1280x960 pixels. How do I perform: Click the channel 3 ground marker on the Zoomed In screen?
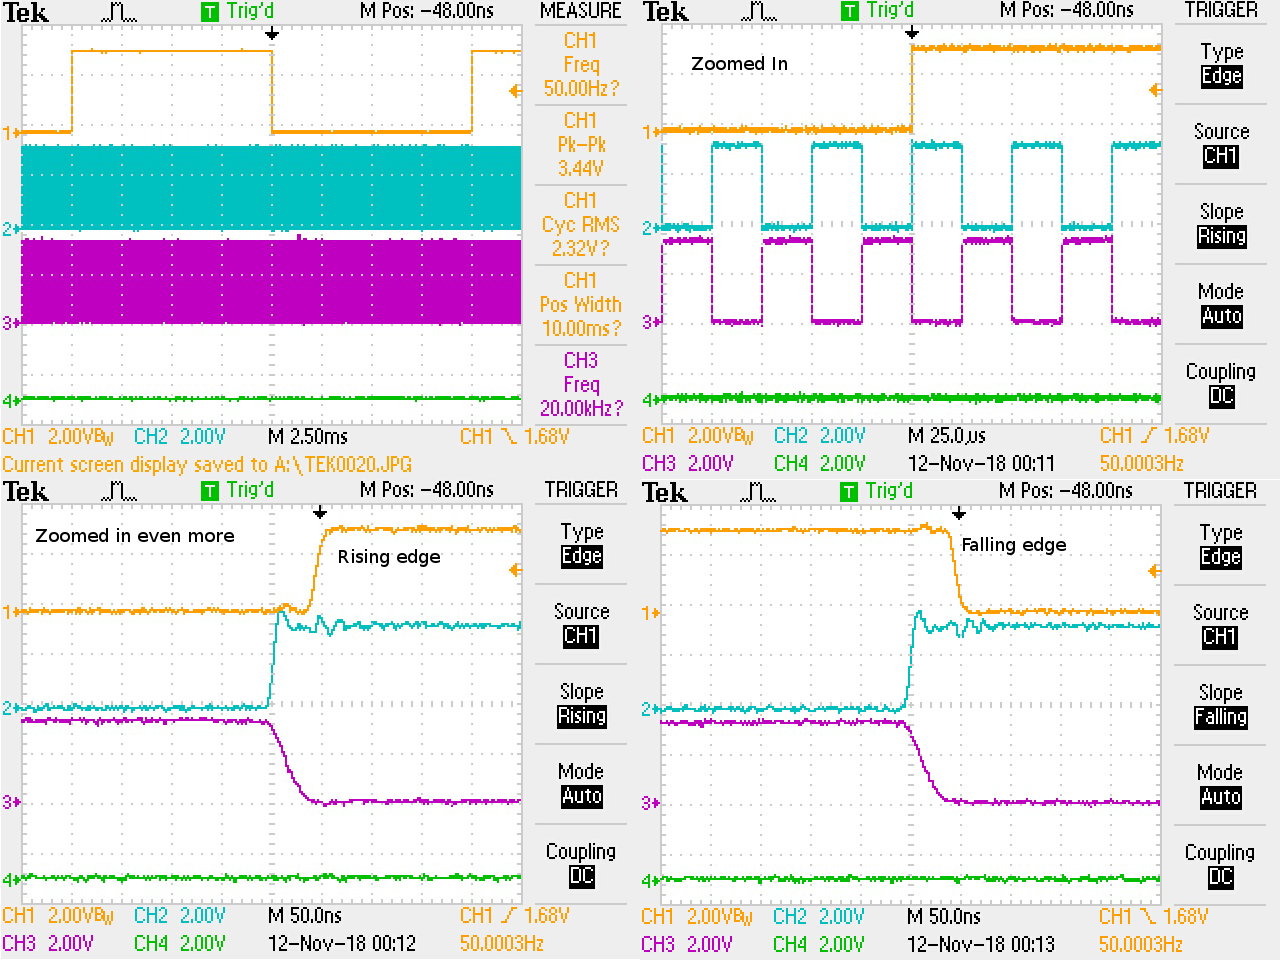pos(650,322)
